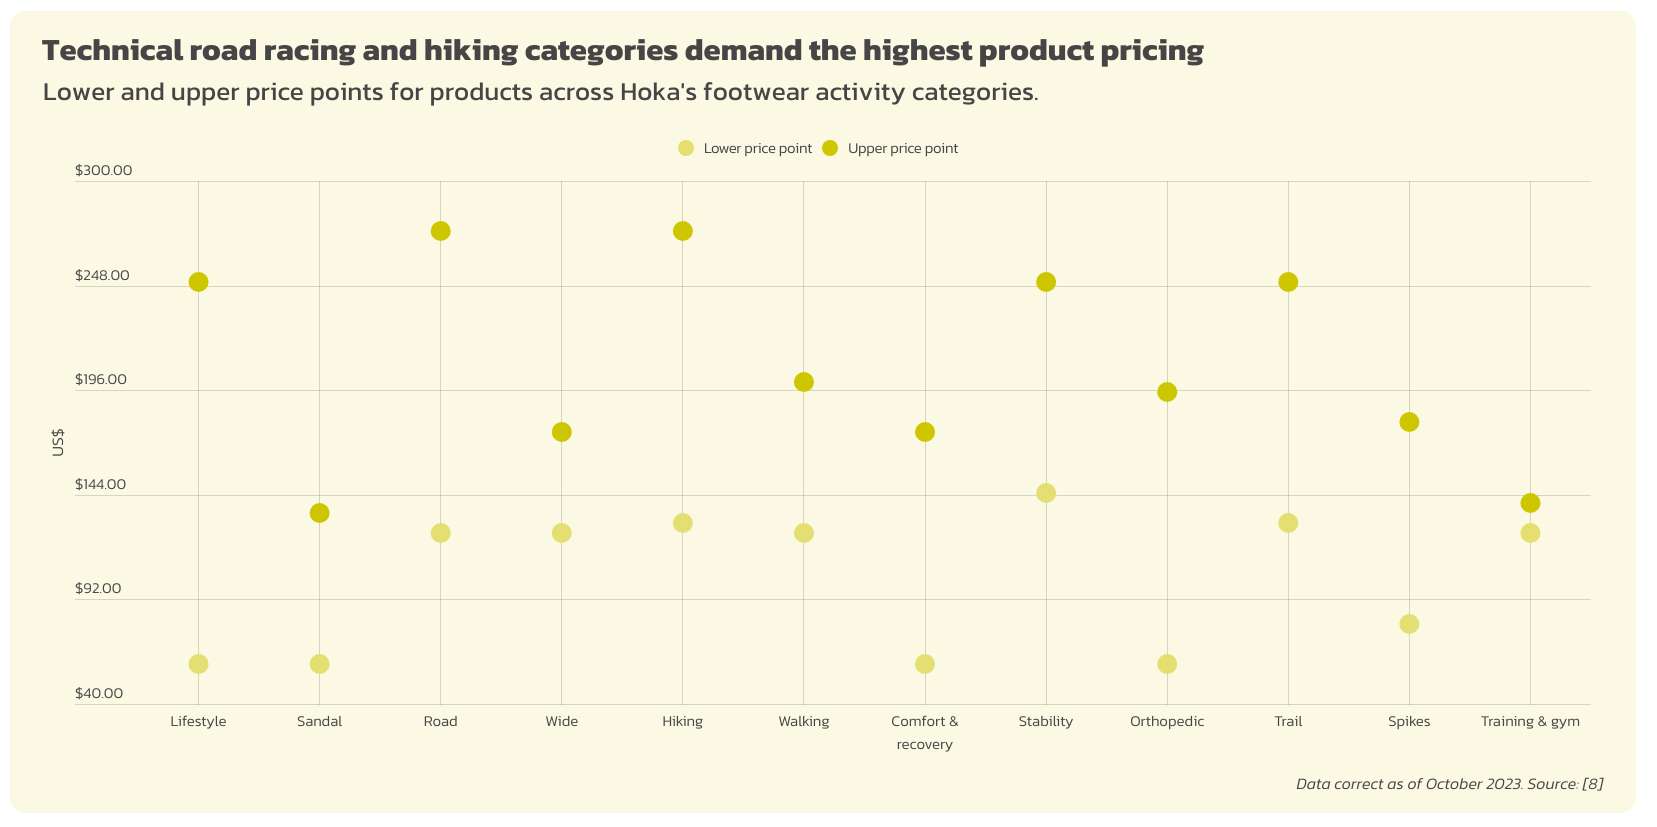Select the Comfort & recovery upper price dot
The image size is (1657, 827).
pyautogui.click(x=925, y=432)
